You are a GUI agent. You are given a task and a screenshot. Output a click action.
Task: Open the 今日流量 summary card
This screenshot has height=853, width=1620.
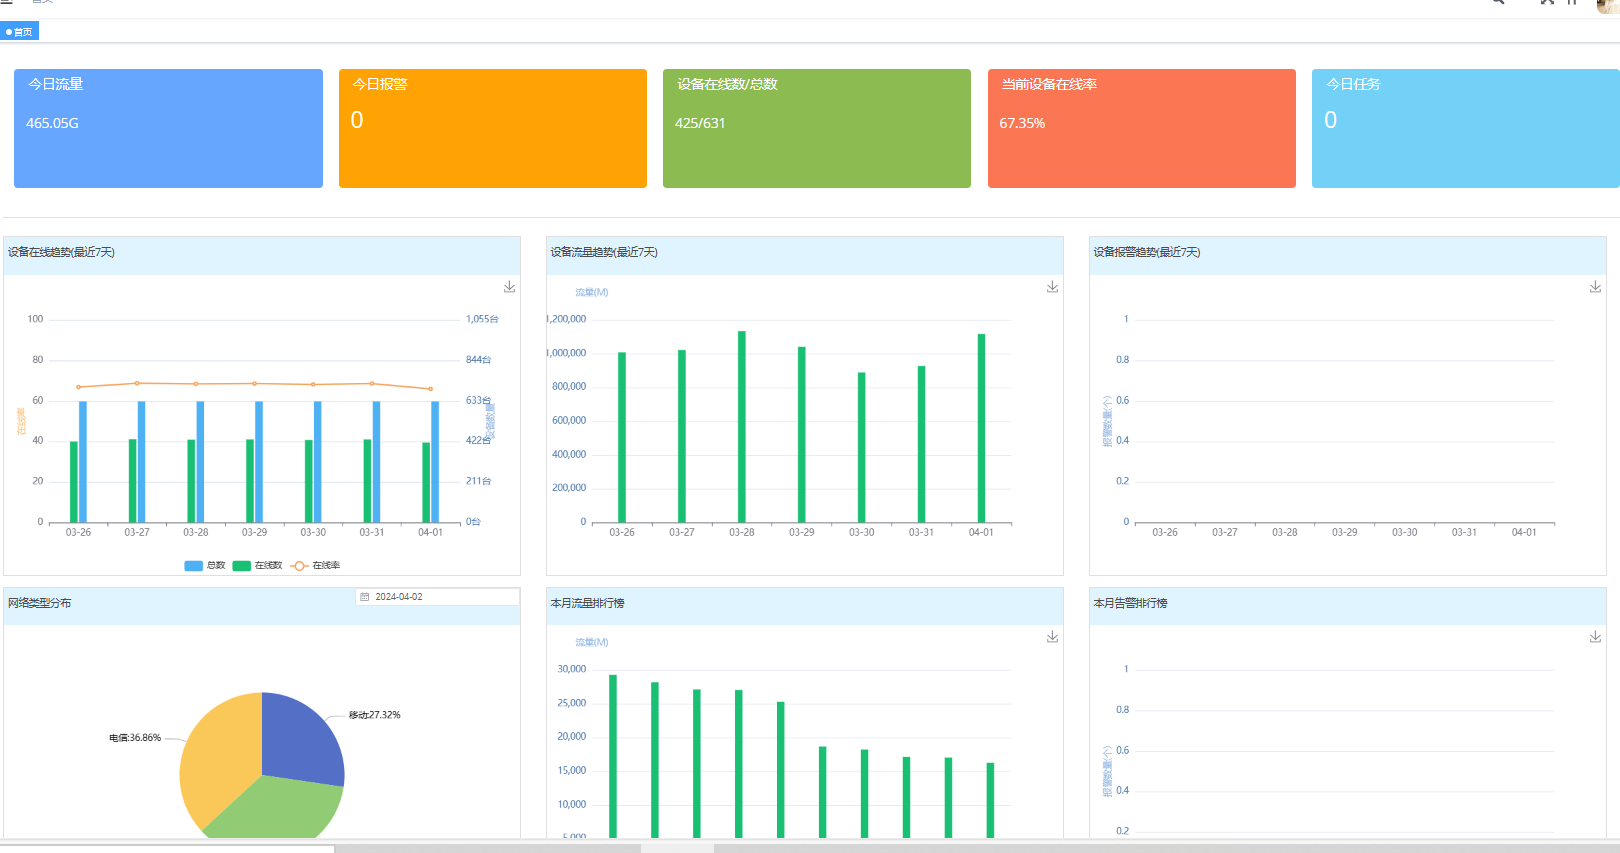click(x=168, y=128)
